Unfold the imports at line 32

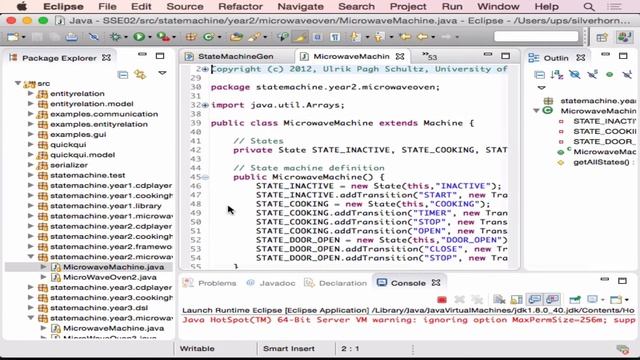click(205, 105)
